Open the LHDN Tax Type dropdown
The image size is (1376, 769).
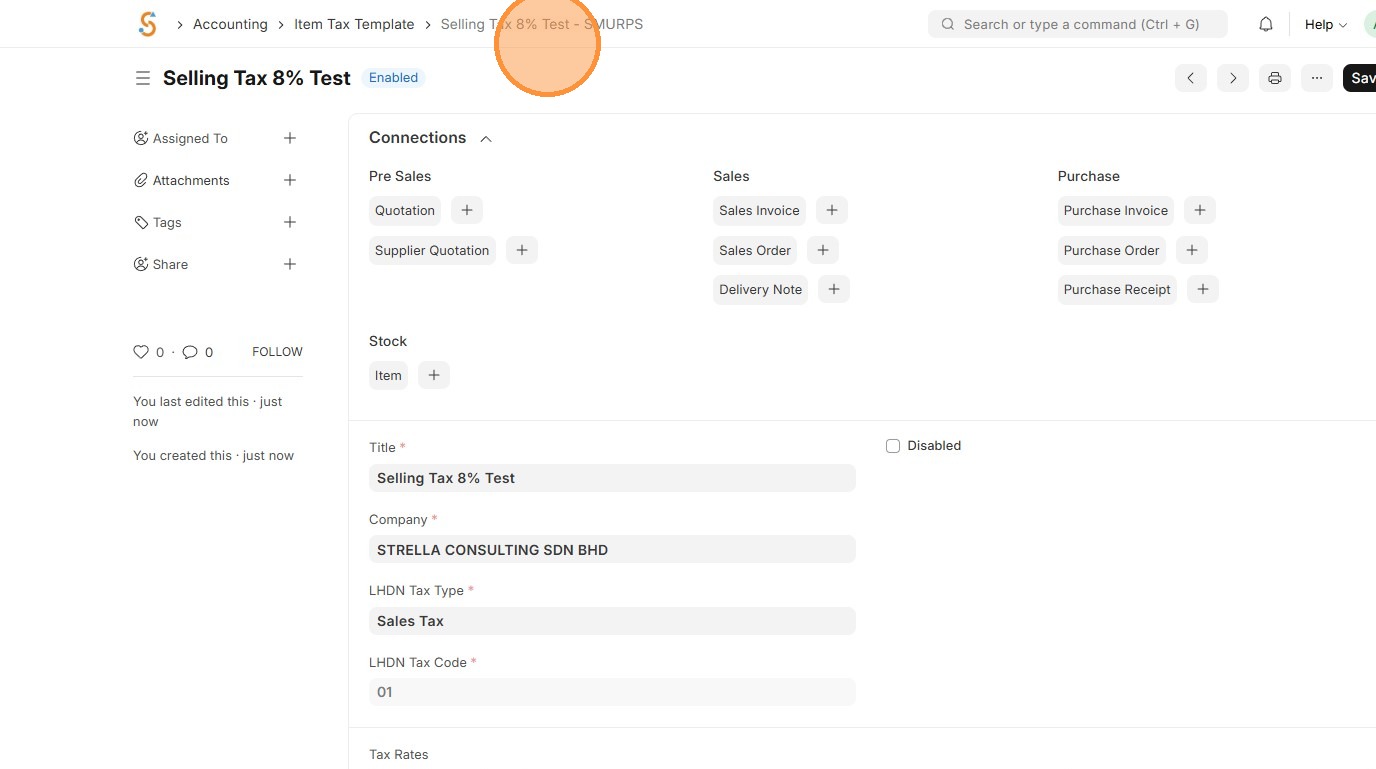pyautogui.click(x=612, y=621)
